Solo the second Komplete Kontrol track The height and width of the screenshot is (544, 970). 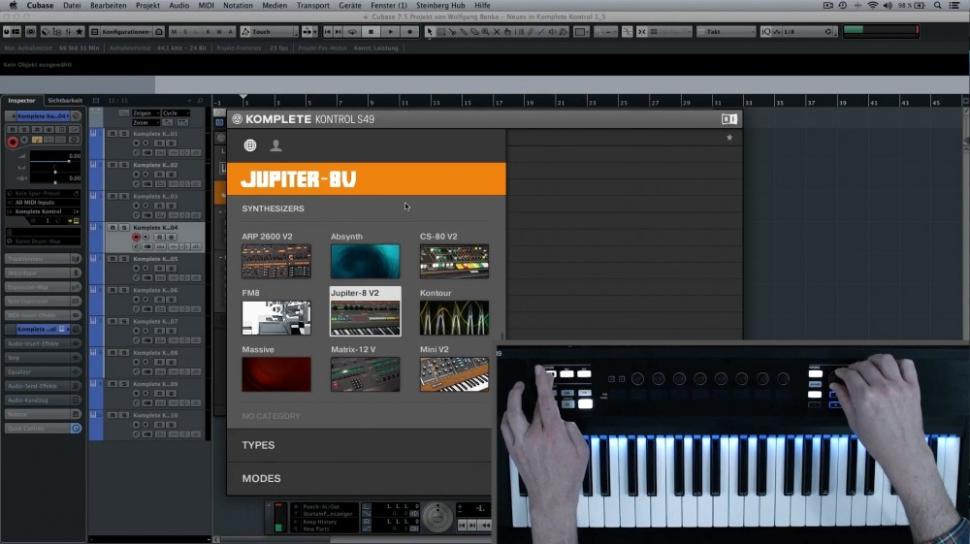pos(123,165)
